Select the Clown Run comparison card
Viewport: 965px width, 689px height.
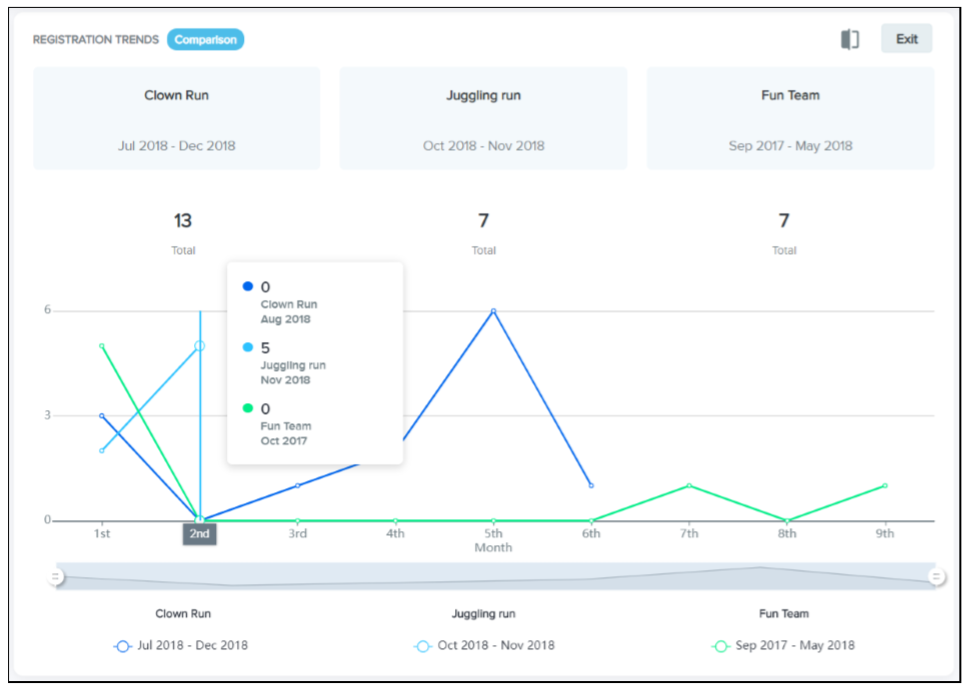click(177, 119)
